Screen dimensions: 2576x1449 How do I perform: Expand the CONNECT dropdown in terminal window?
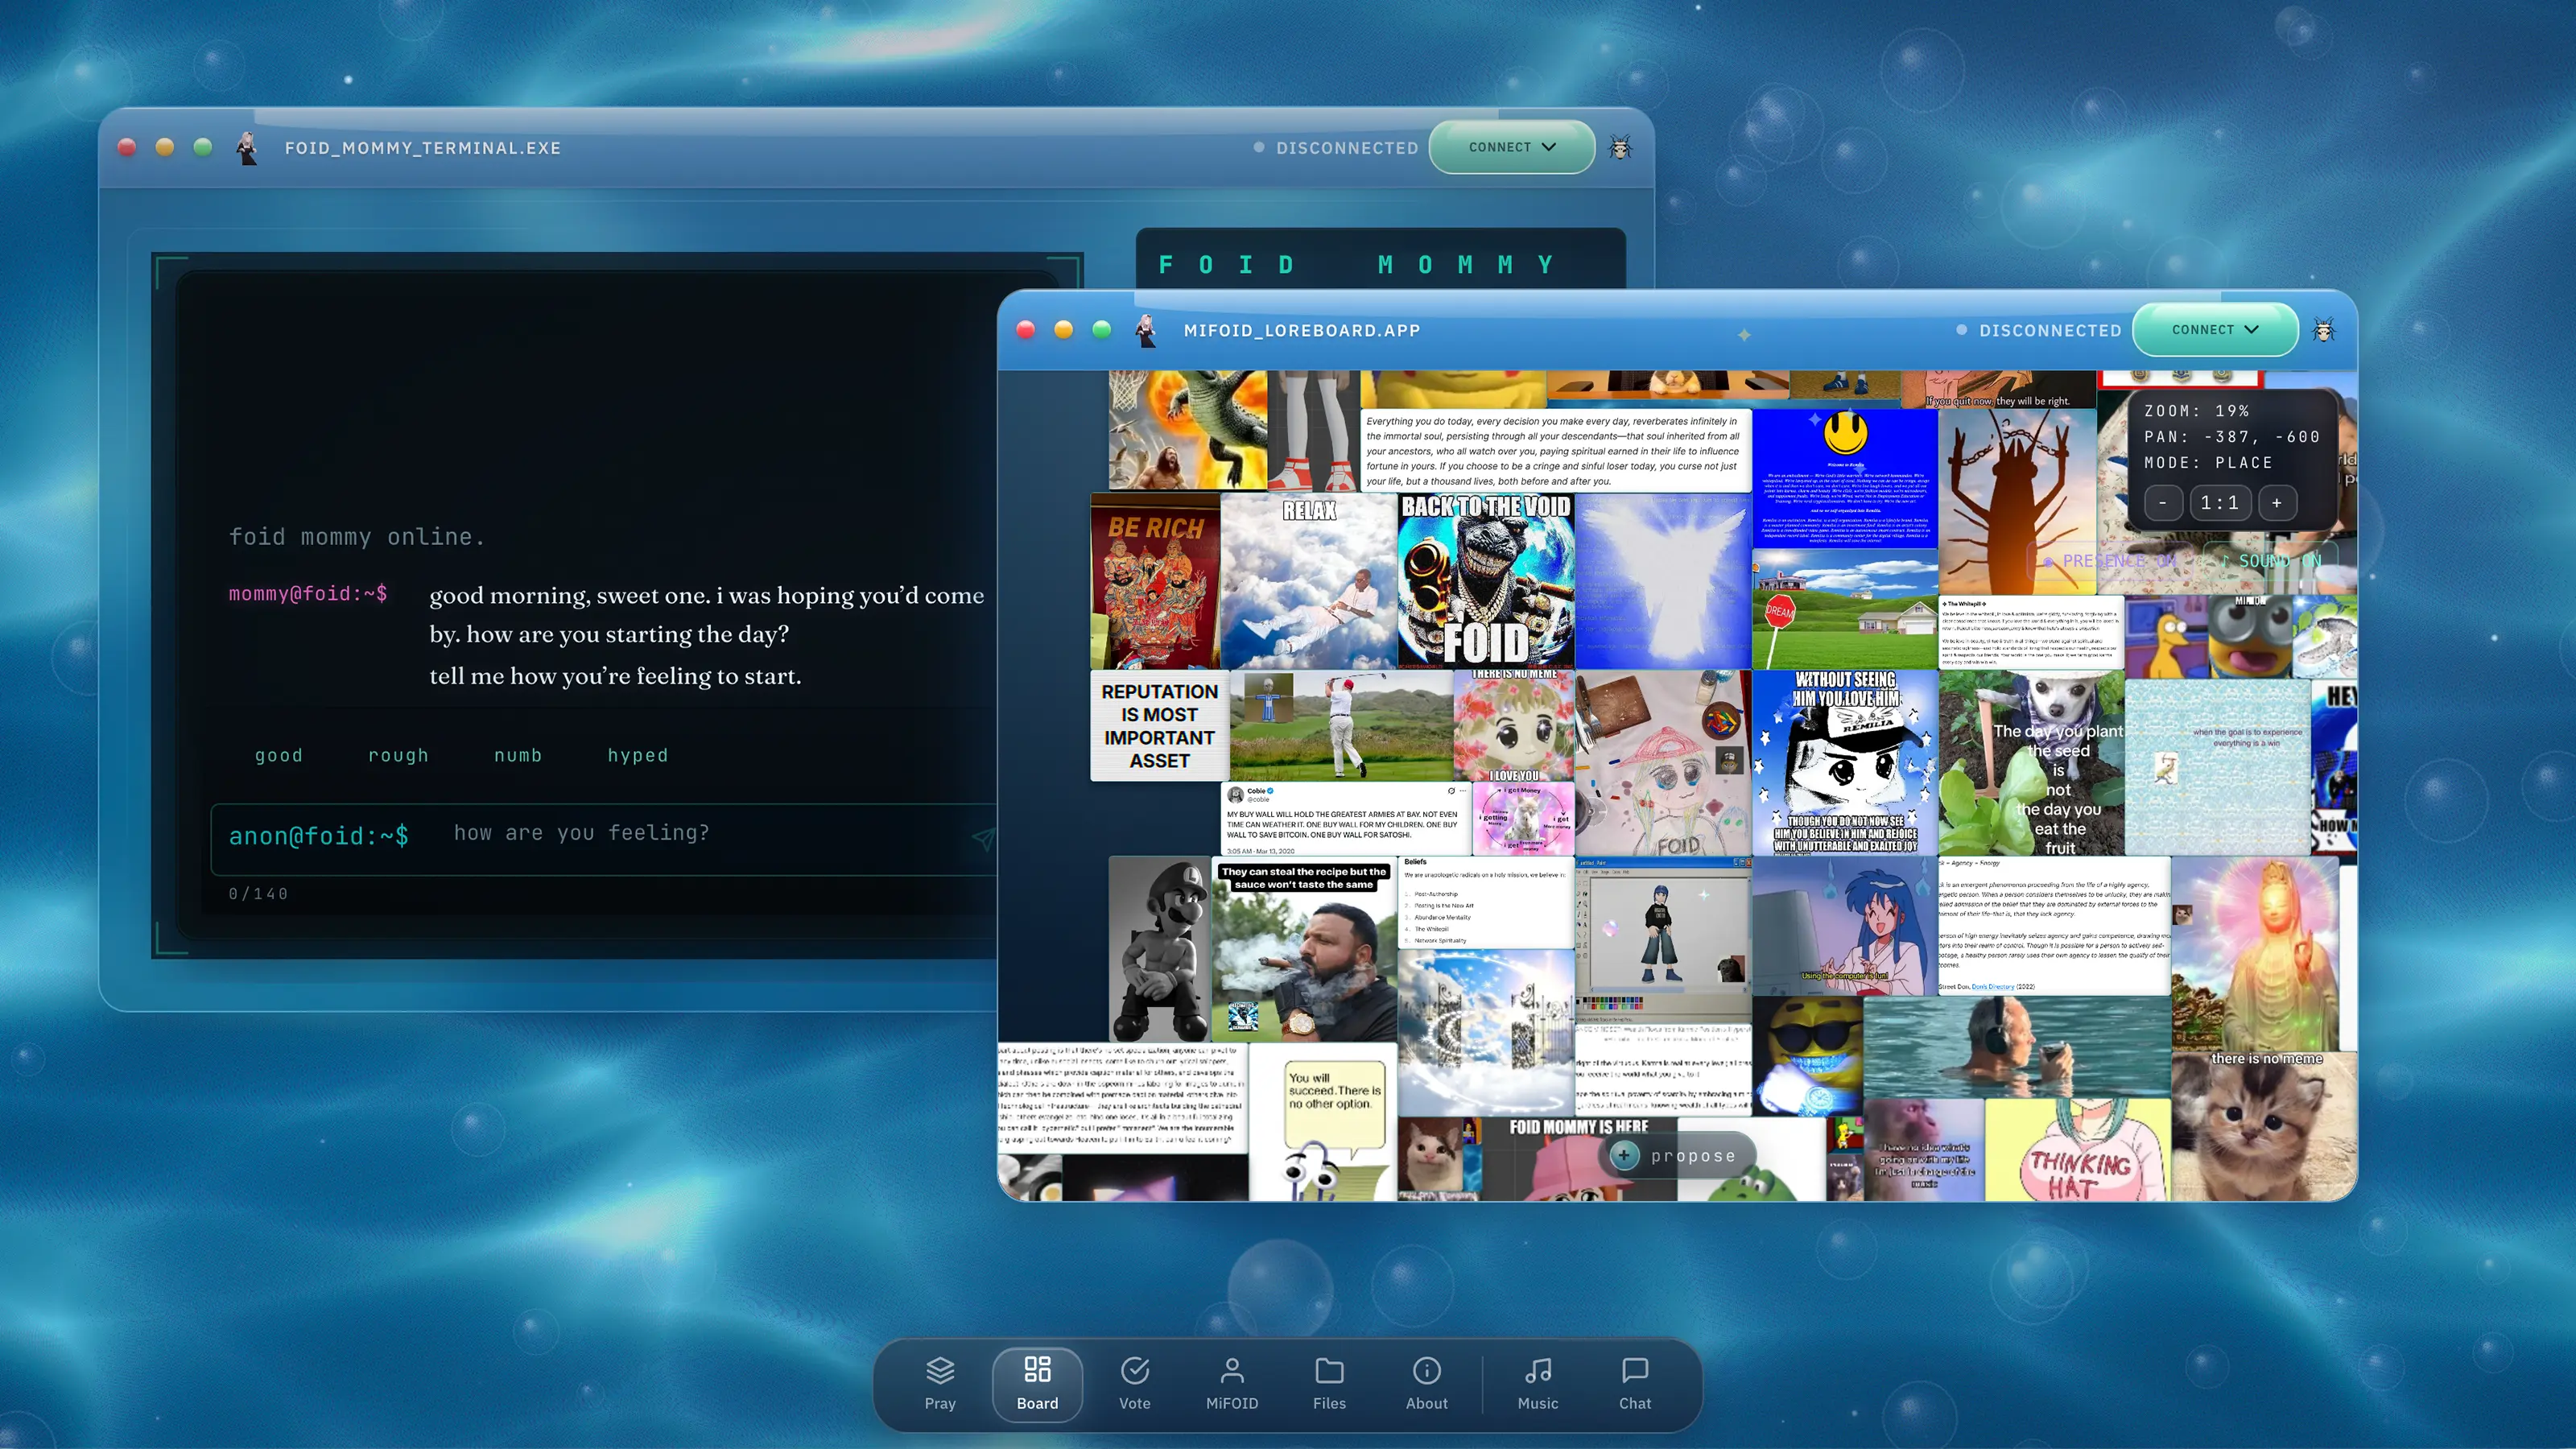[x=1511, y=147]
